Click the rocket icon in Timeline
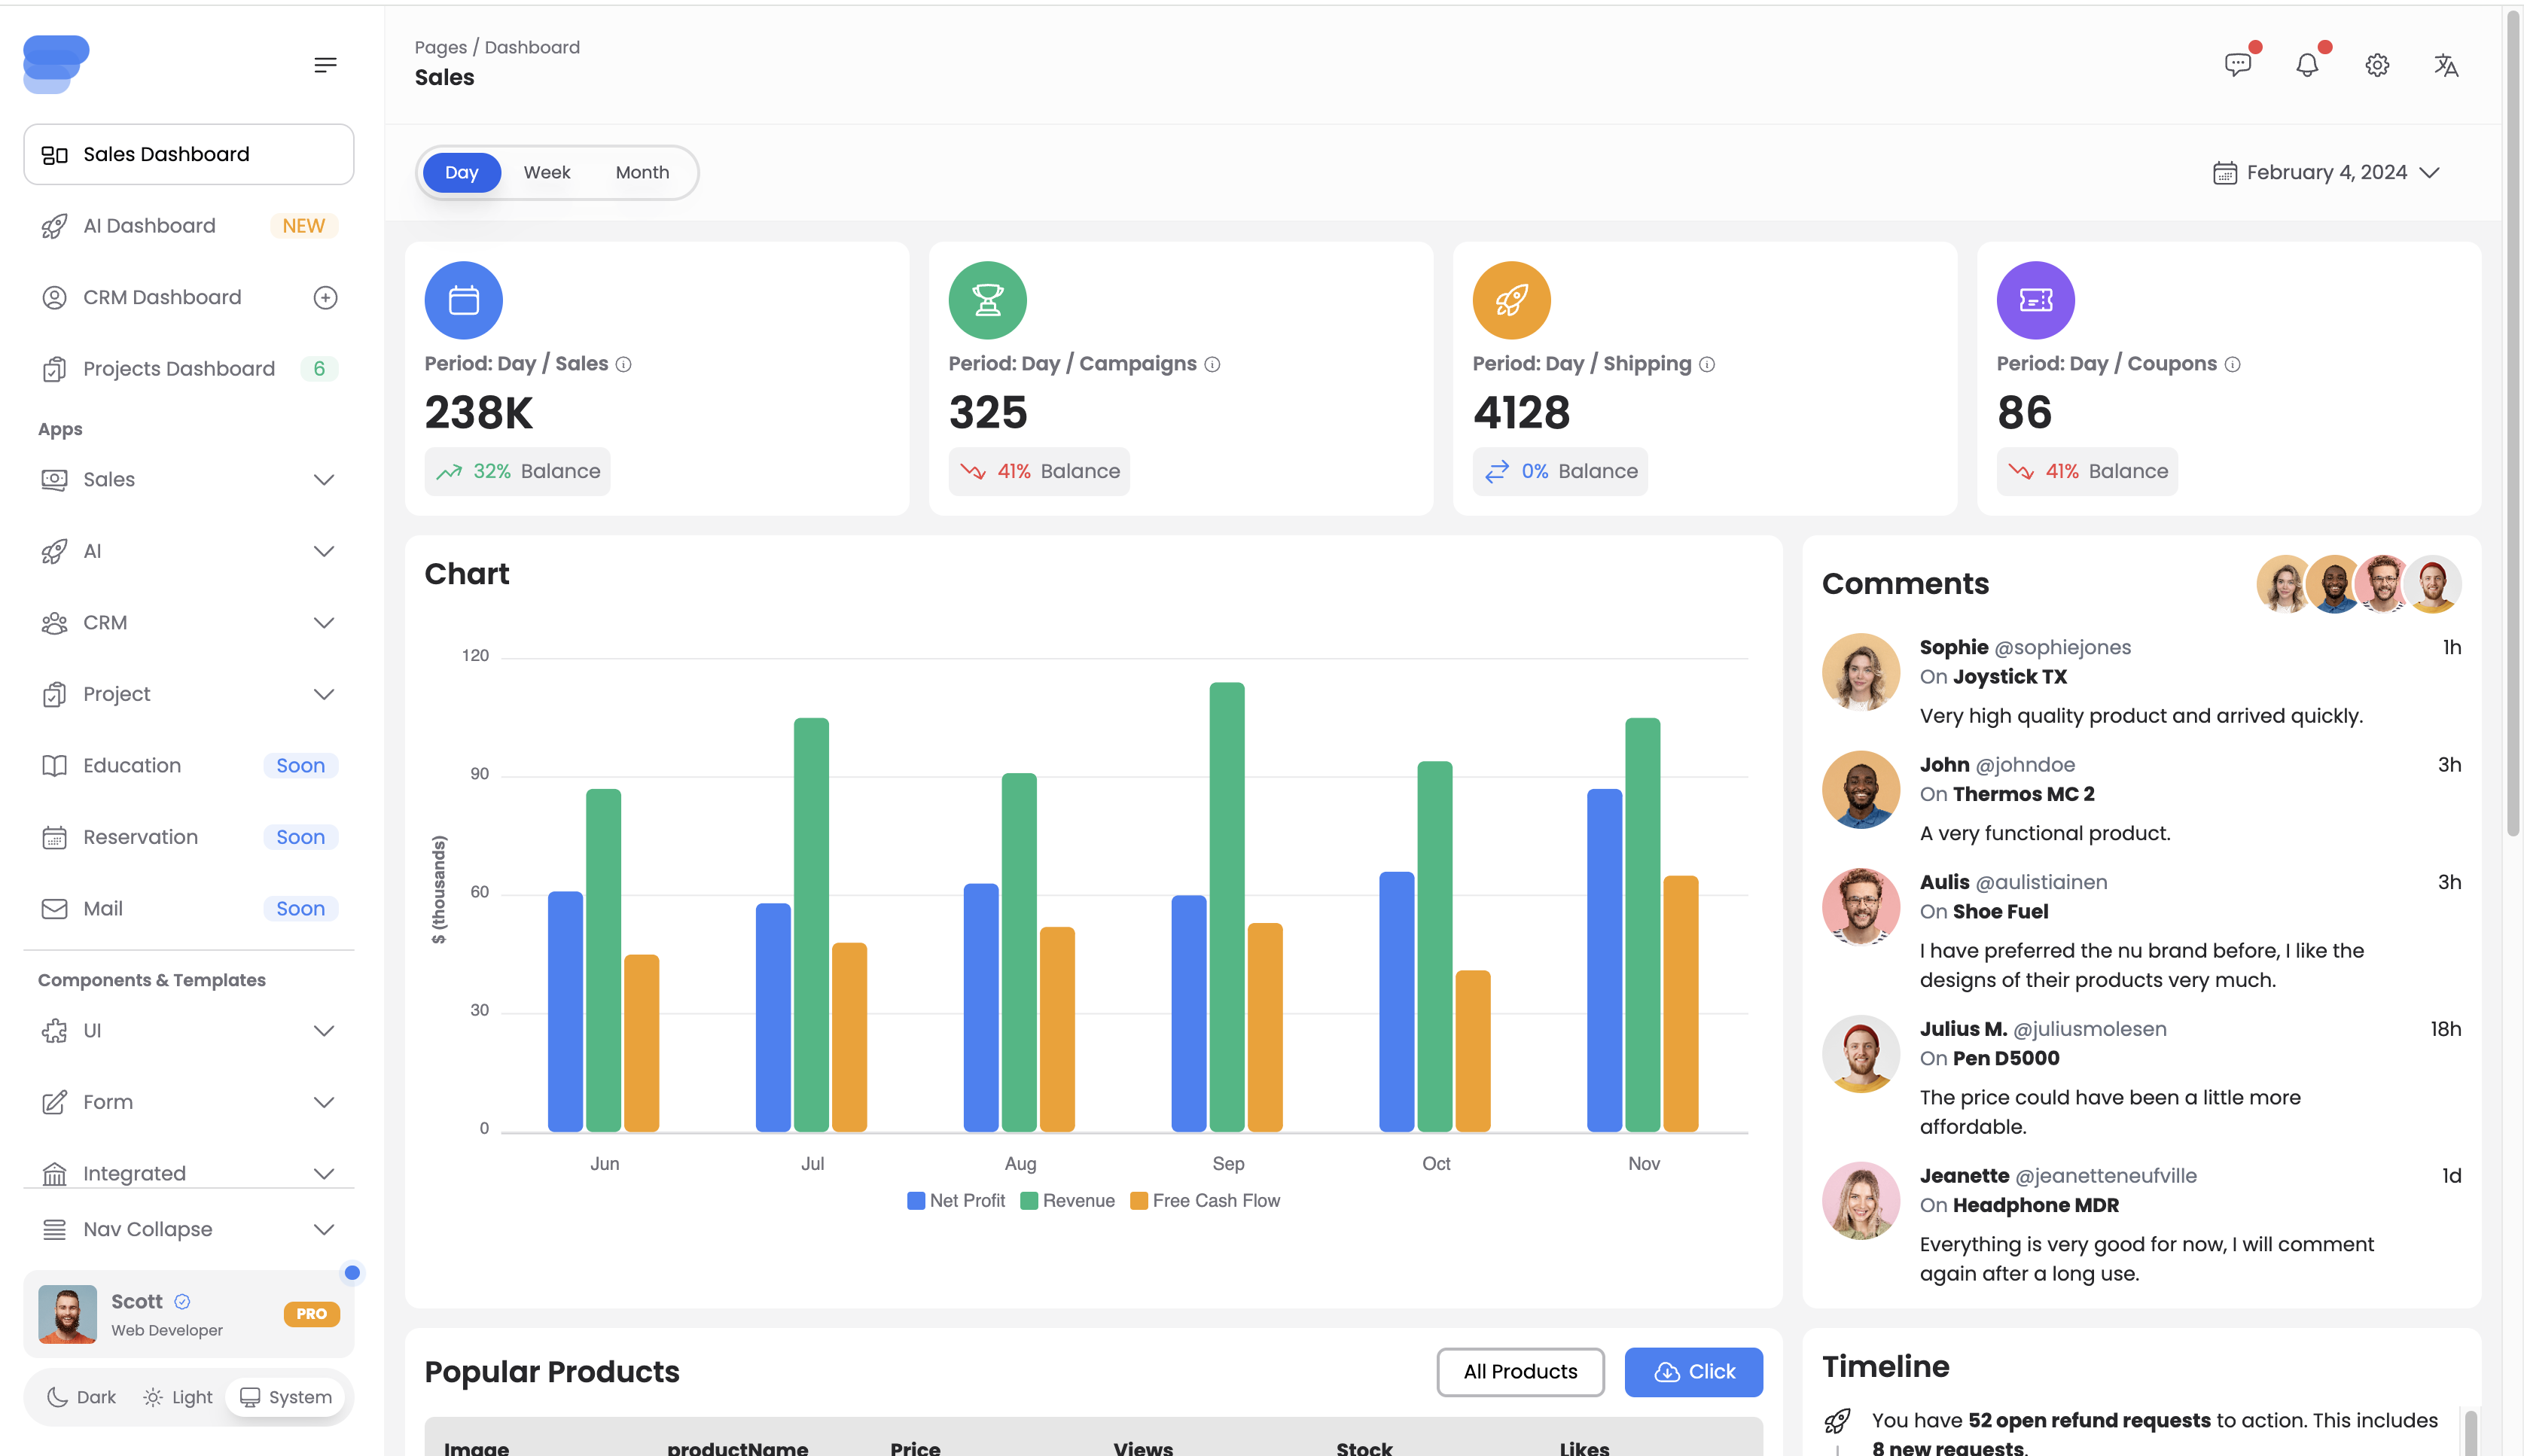Image resolution: width=2524 pixels, height=1456 pixels. point(1837,1420)
